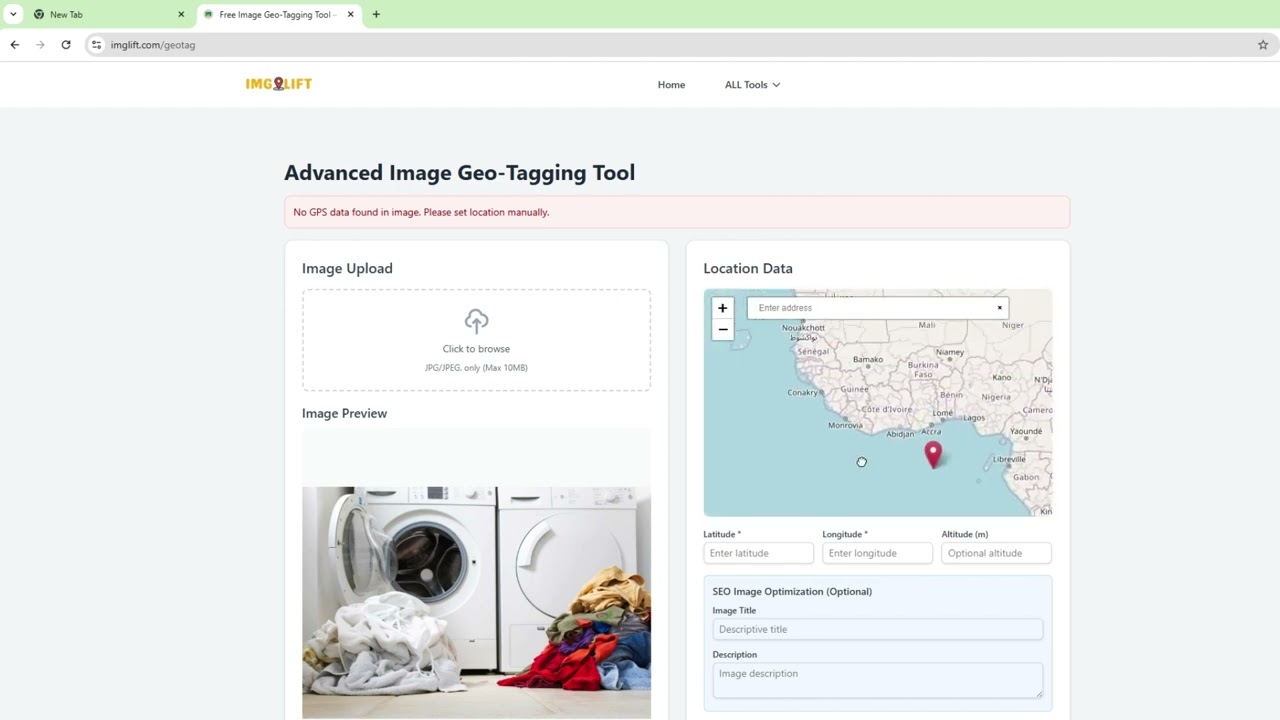Click the browser forward arrow
Screen dimensions: 1280x720
(40, 45)
